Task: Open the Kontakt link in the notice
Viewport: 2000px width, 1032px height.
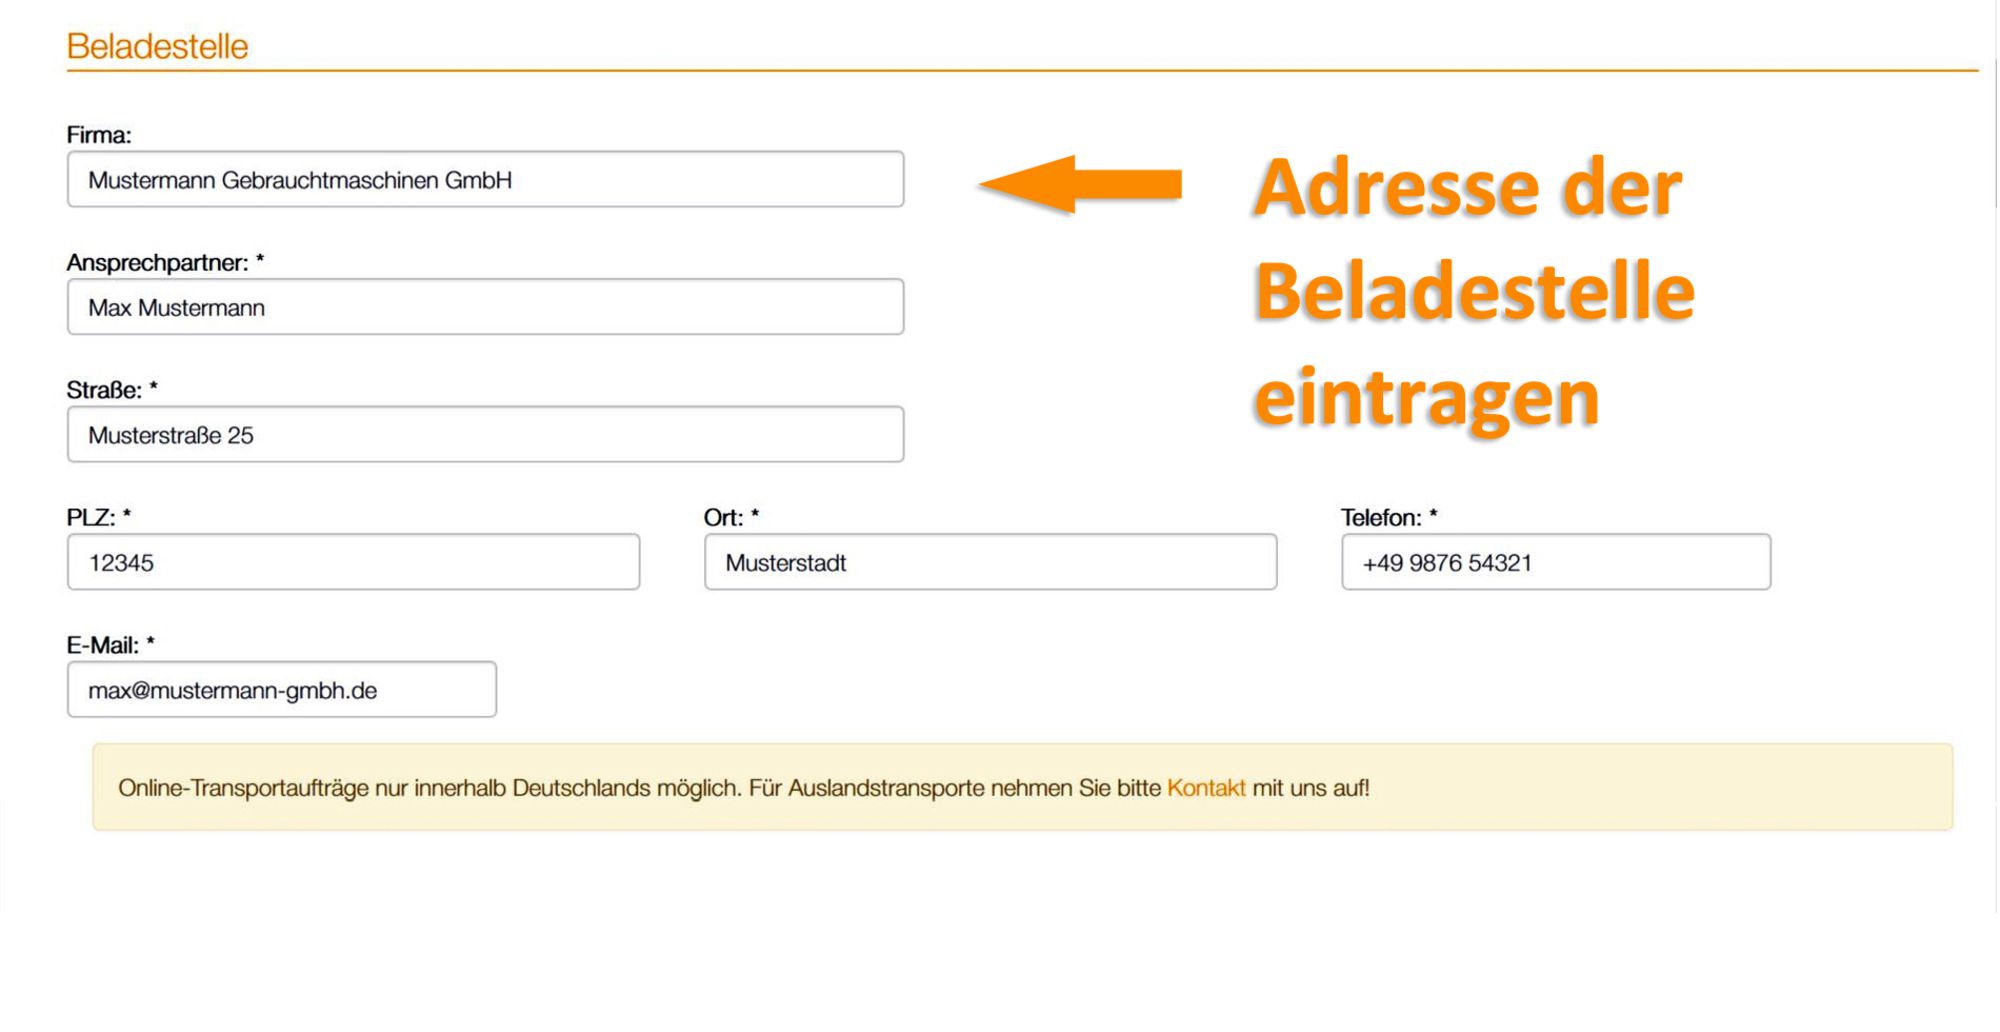Action: click(x=1206, y=788)
